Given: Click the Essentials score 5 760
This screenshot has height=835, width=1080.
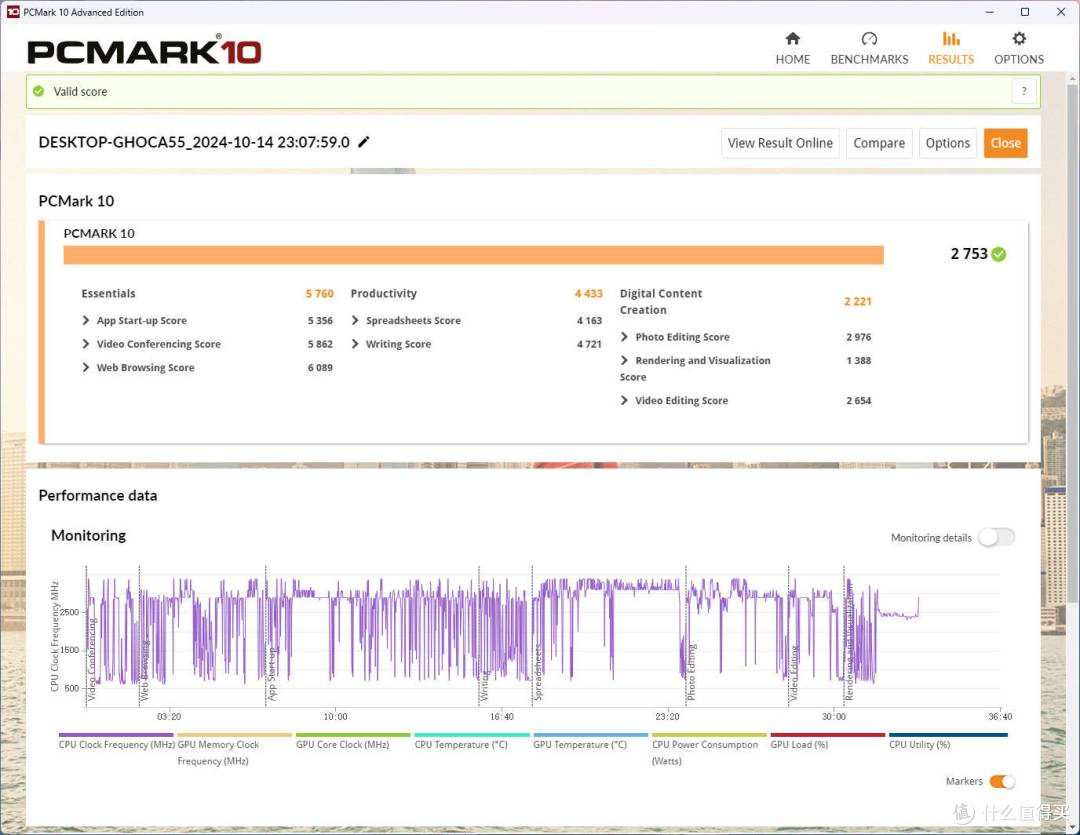Looking at the screenshot, I should click(320, 293).
